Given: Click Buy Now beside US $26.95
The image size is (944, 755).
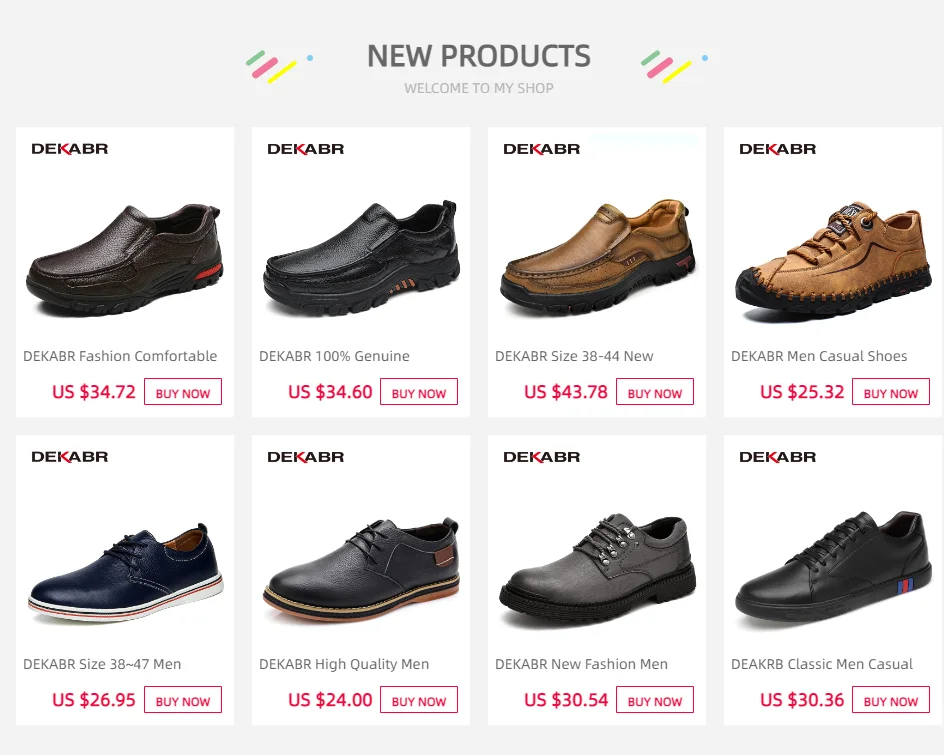Looking at the screenshot, I should tap(183, 700).
